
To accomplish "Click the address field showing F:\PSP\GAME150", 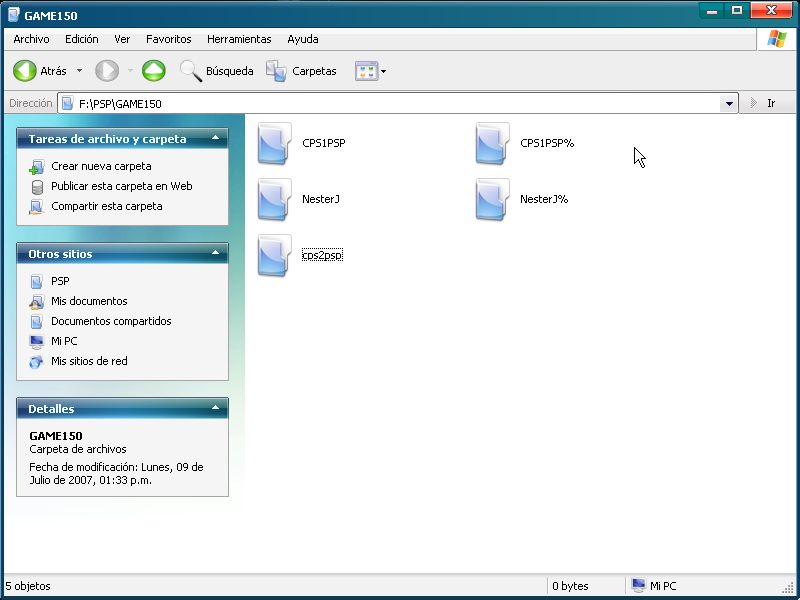I will [398, 104].
